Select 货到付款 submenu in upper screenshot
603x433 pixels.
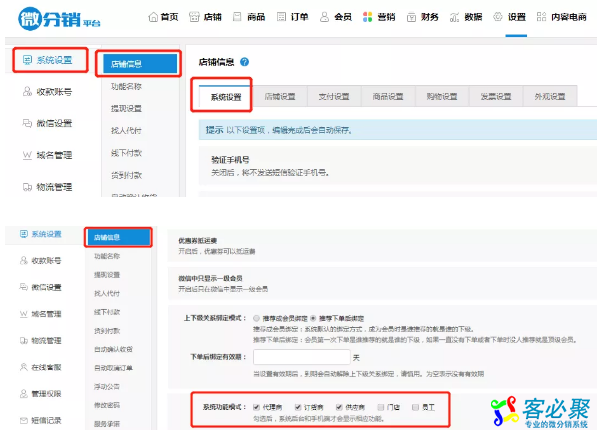(x=126, y=175)
